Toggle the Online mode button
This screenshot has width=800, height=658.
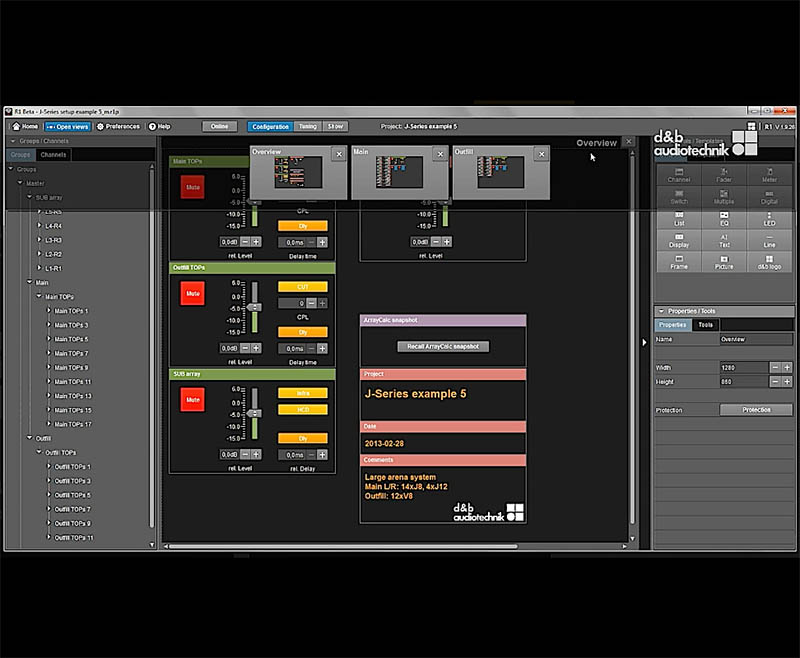[x=219, y=126]
